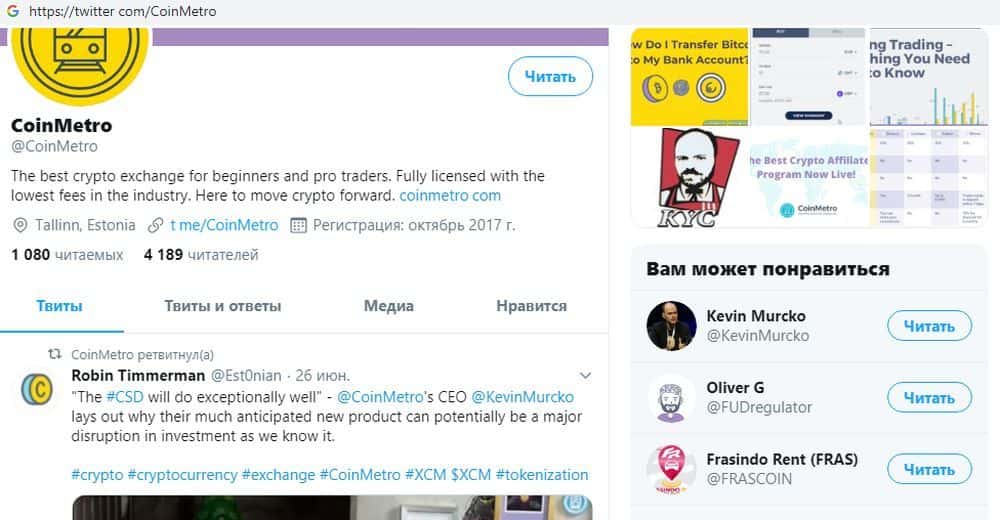This screenshot has height=520, width=1000.
Task: Click Oliver G's avatar icon
Action: (671, 398)
